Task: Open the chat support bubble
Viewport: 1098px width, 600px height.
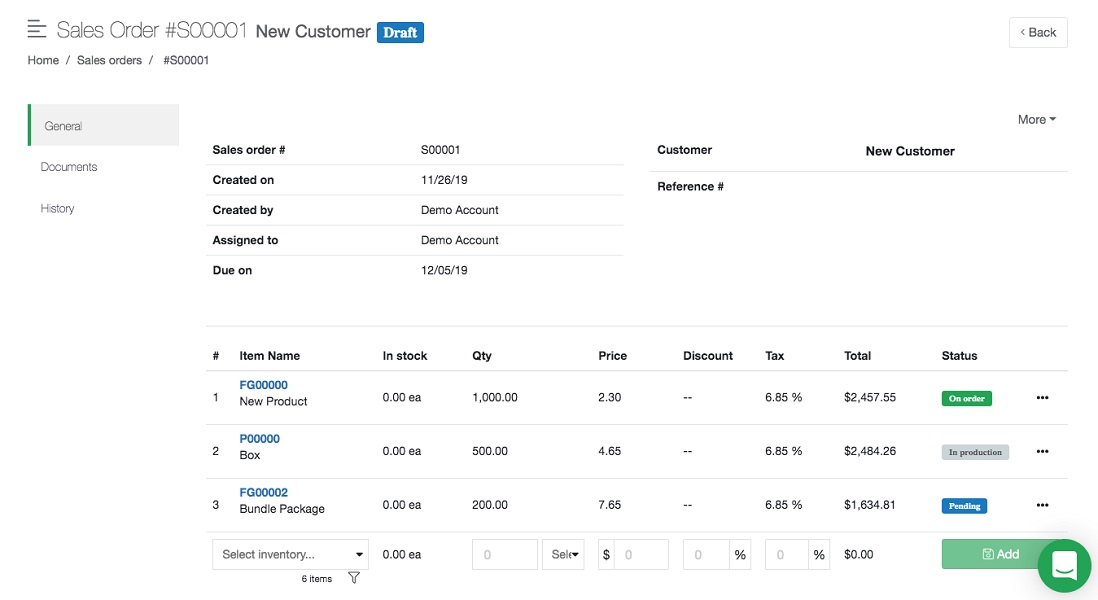Action: pyautogui.click(x=1064, y=565)
